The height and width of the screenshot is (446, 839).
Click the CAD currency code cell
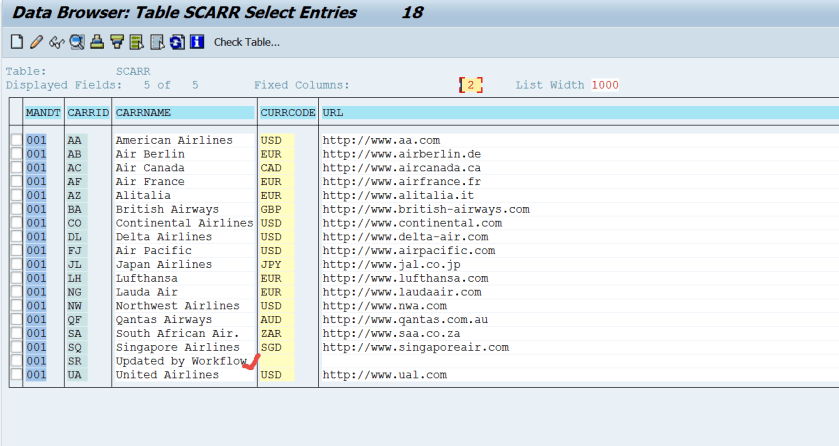pyautogui.click(x=277, y=168)
